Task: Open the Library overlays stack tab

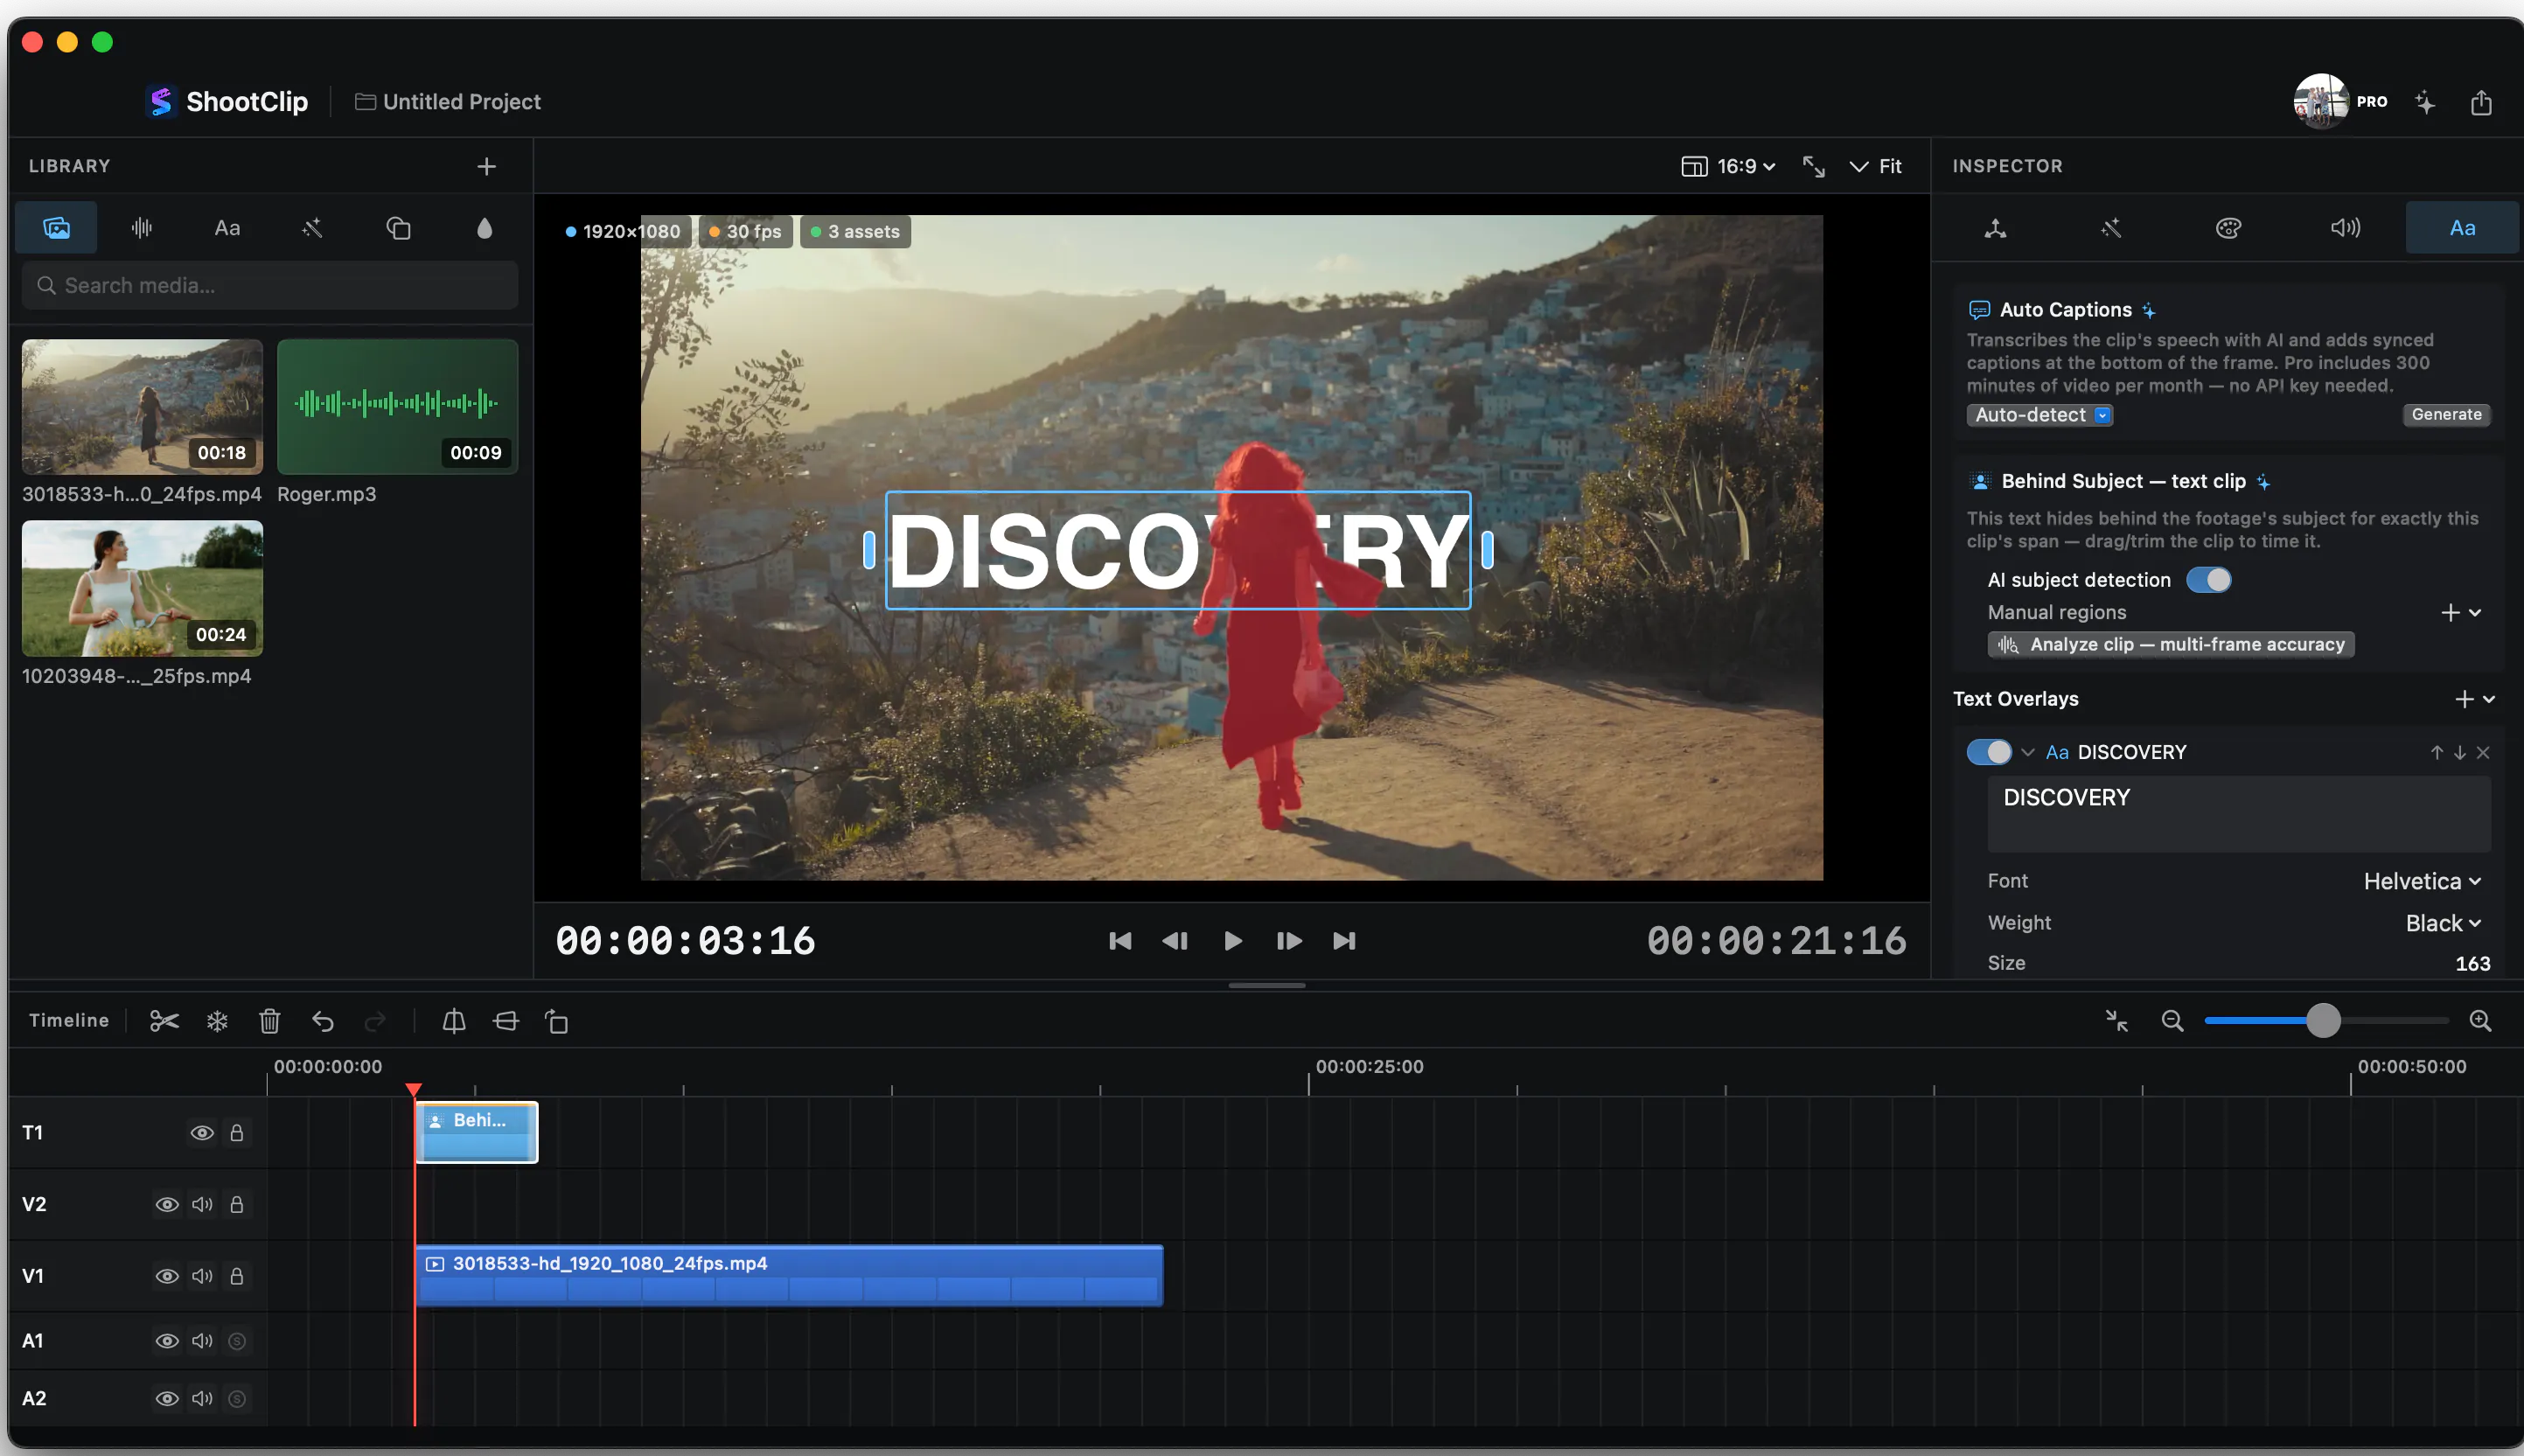Action: click(398, 228)
